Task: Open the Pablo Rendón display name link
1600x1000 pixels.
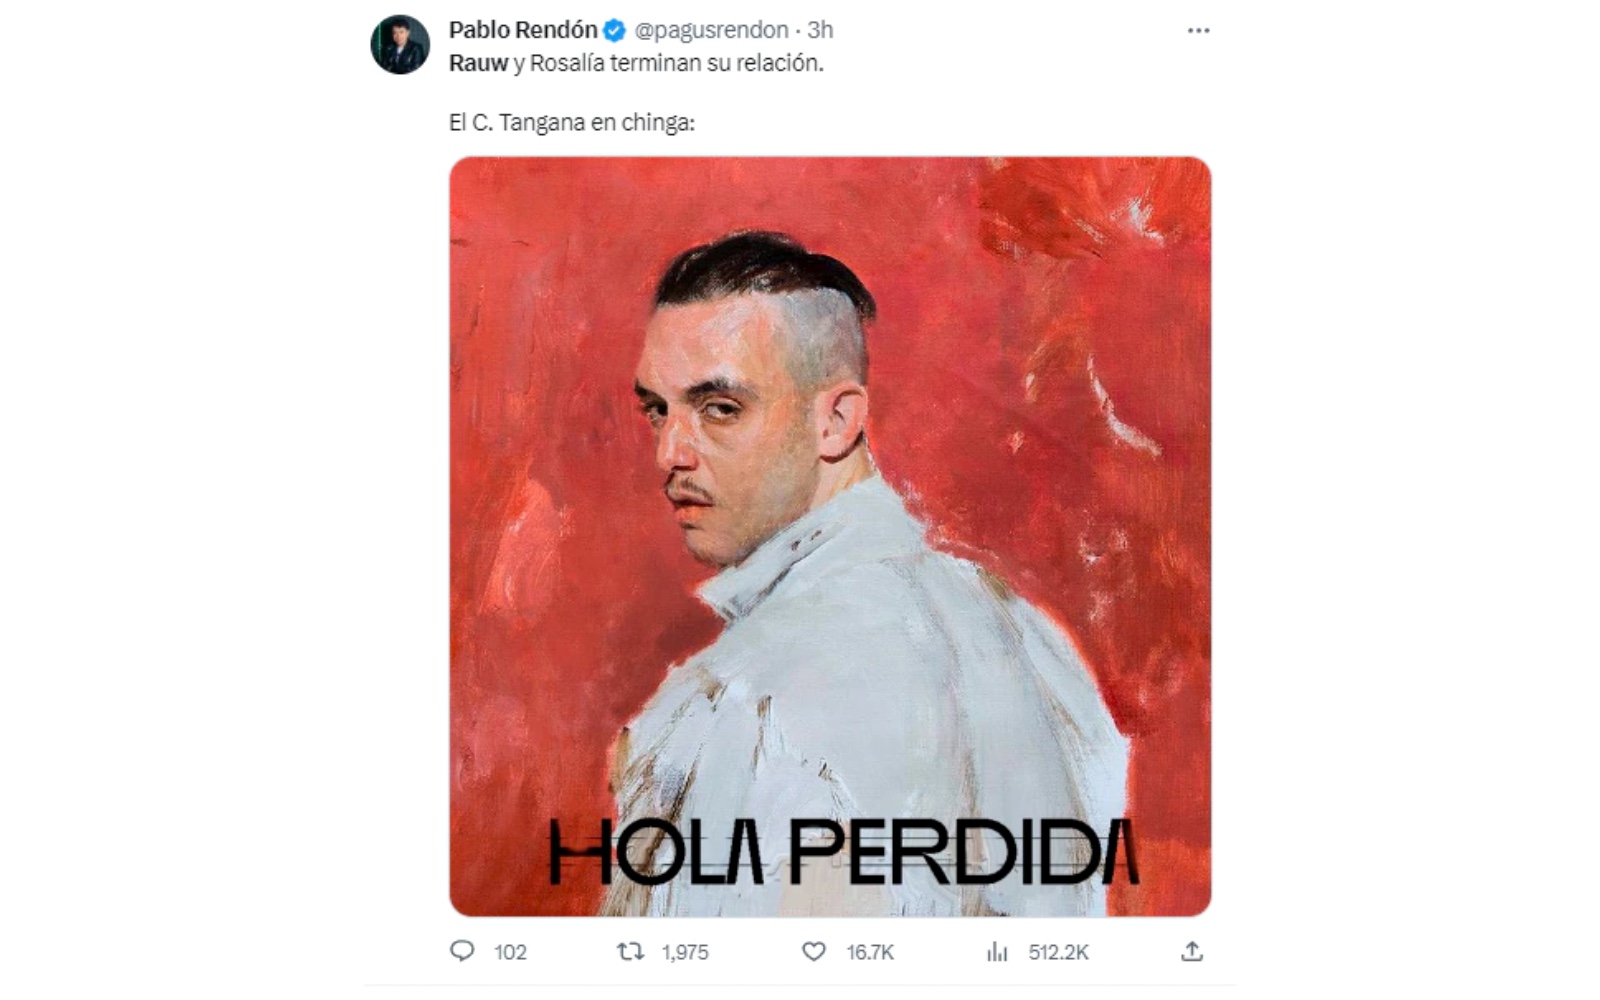Action: [x=523, y=30]
